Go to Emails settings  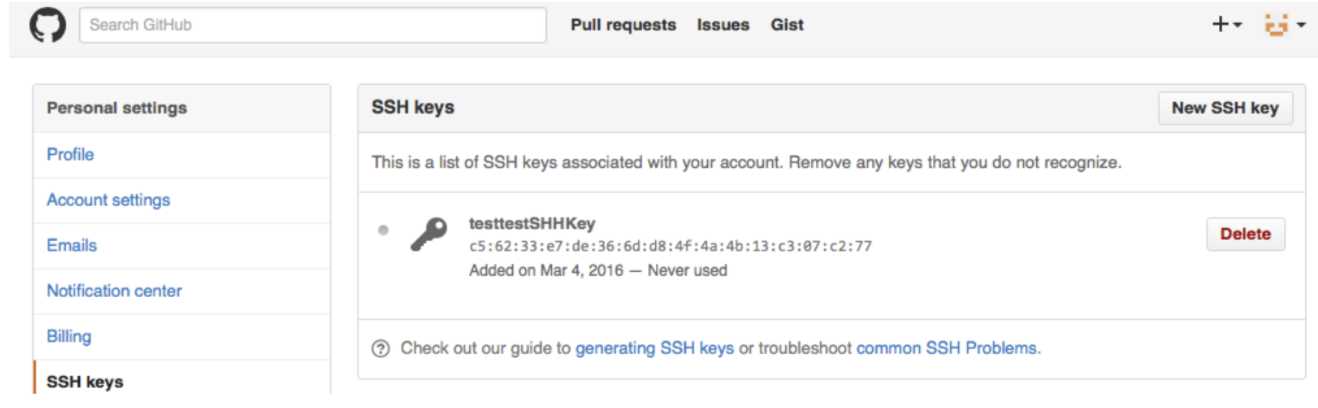point(72,245)
